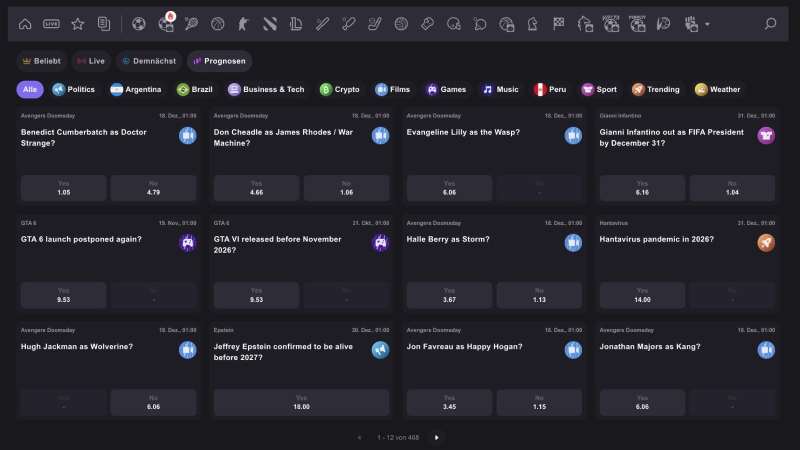Select the volleyball icon
Viewport: 800px width, 450px height.
point(401,24)
